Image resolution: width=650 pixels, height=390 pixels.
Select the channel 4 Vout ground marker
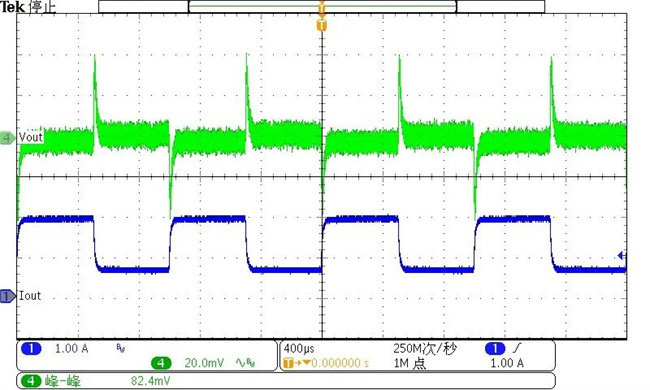[7, 138]
